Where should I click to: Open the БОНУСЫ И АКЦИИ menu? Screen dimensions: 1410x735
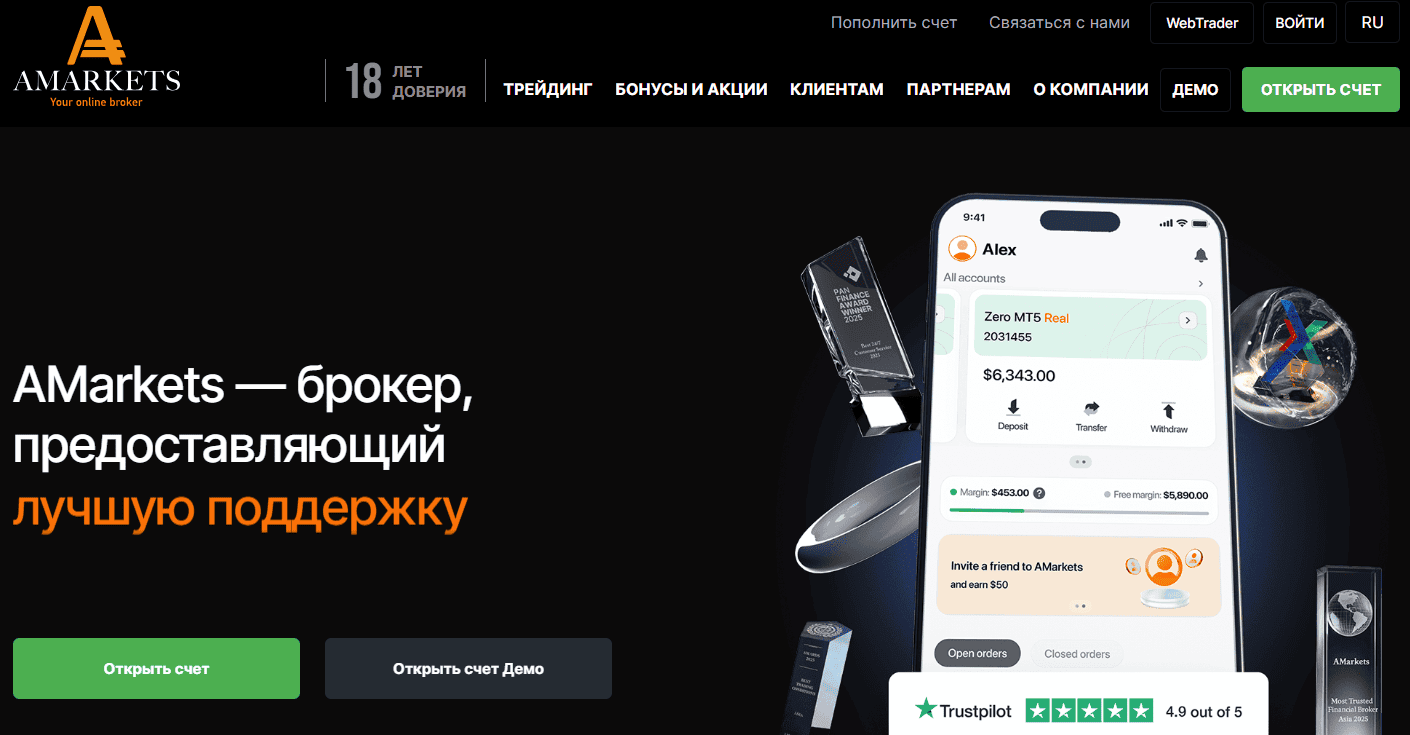pyautogui.click(x=691, y=89)
